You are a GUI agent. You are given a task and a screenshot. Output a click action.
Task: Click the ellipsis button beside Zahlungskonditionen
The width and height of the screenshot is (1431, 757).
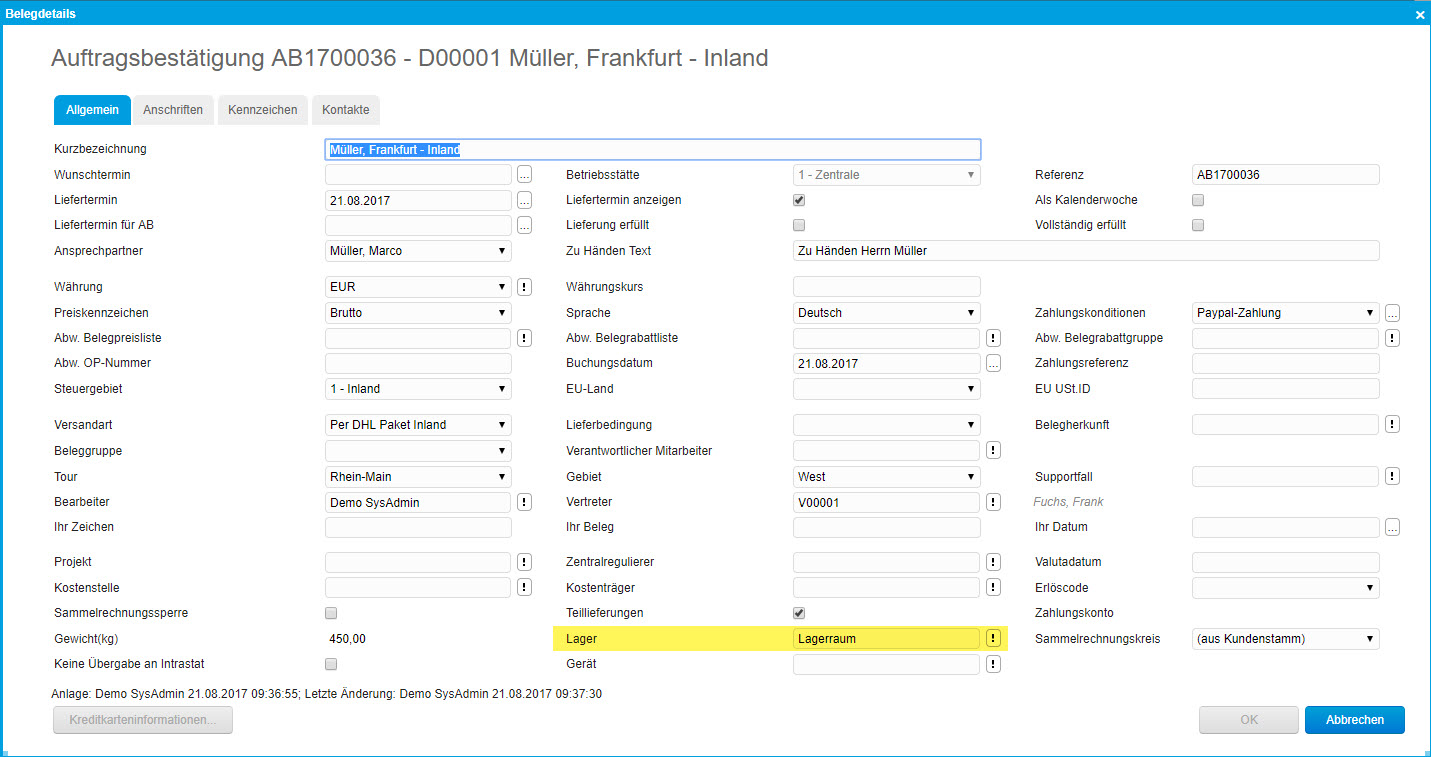pos(1392,313)
